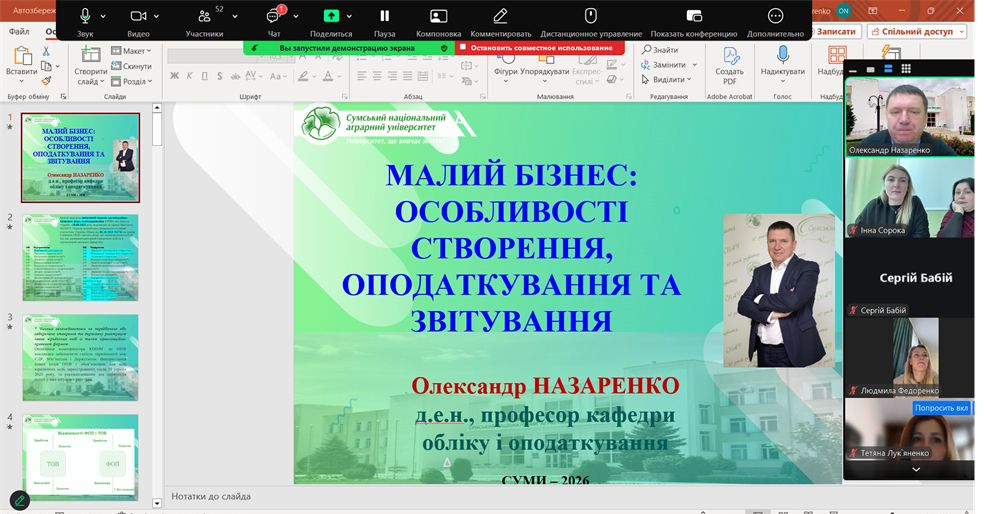Viewport: 984px width, 514px height.
Task: Open Zoom chat with unread message
Action: 273,16
